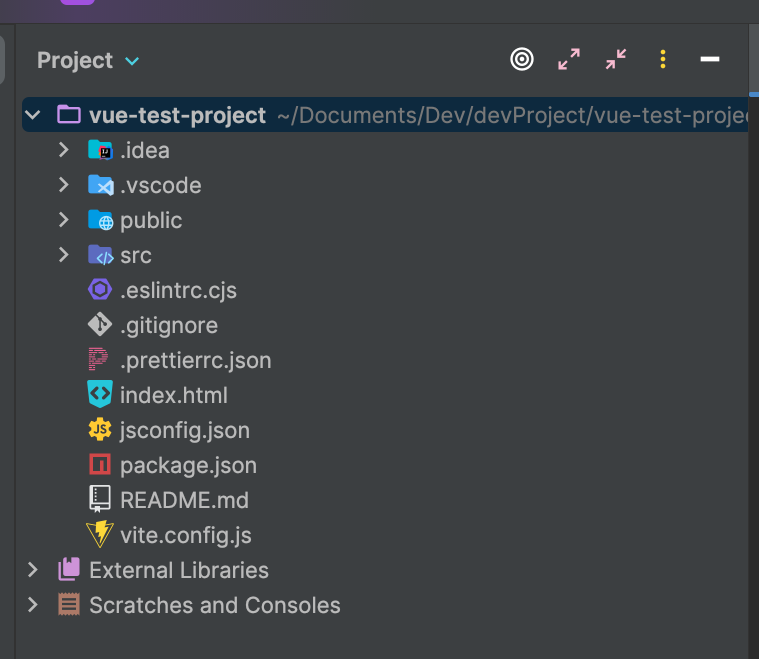
Task: Select the .vscode folder name
Action: click(161, 185)
